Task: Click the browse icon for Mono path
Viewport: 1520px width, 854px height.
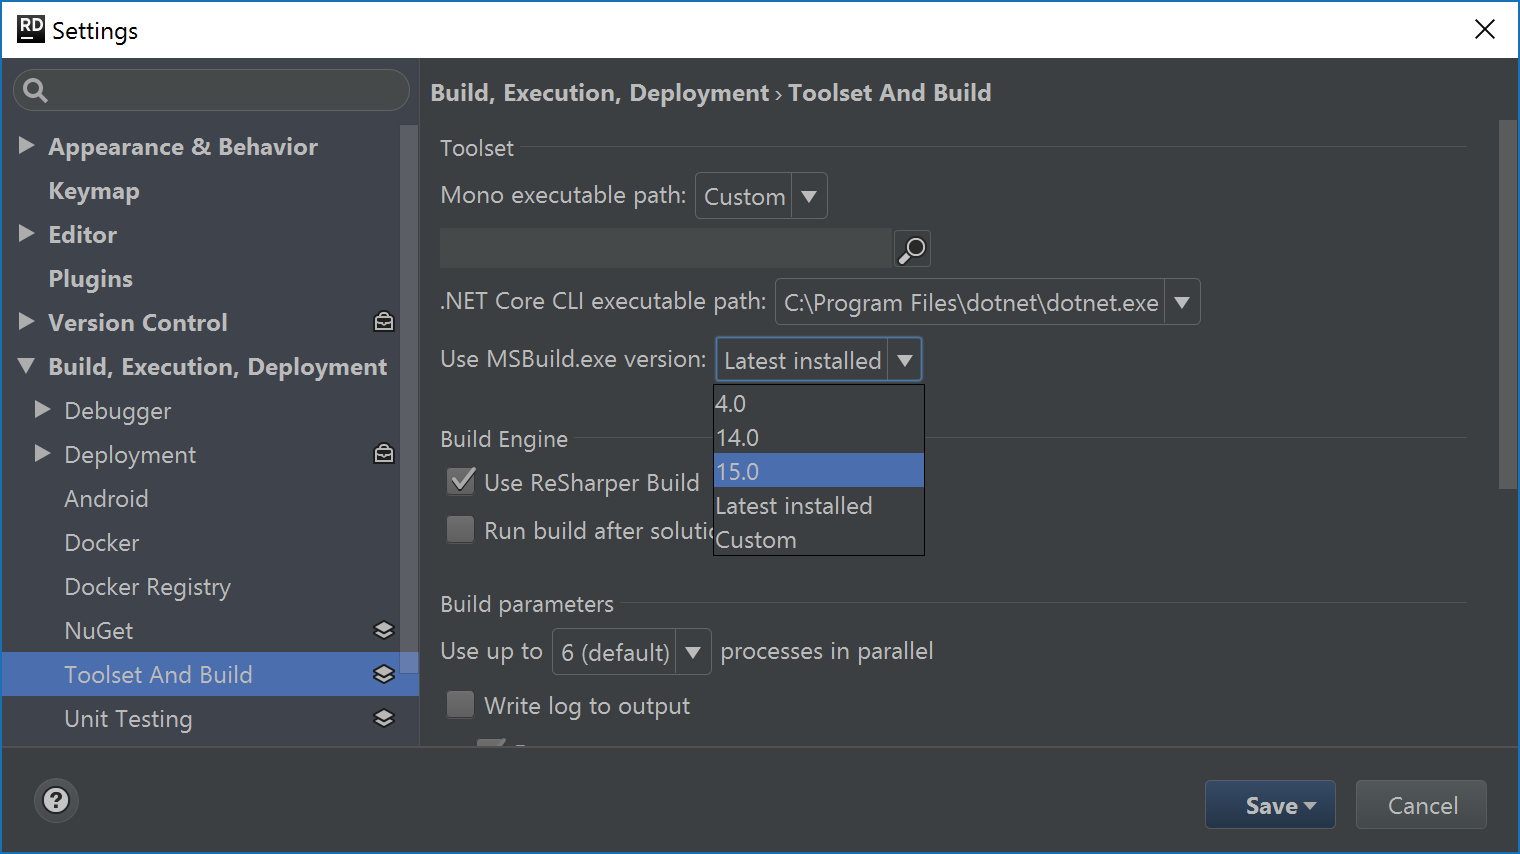Action: tap(912, 249)
